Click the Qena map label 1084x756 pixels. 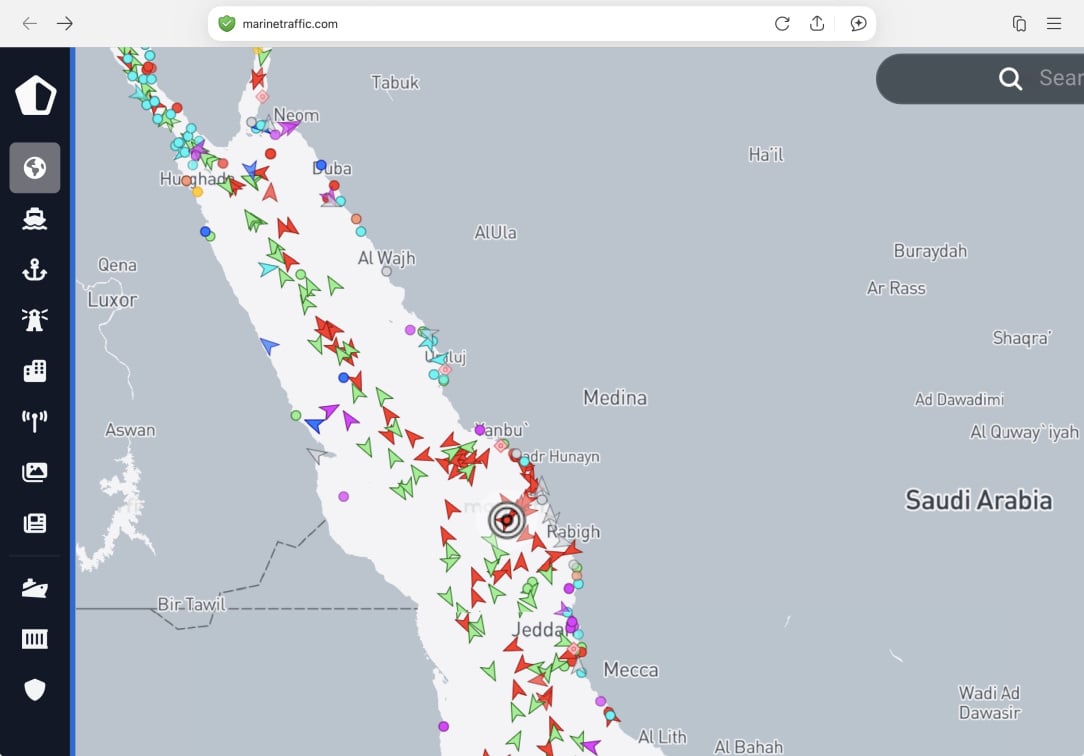117,265
